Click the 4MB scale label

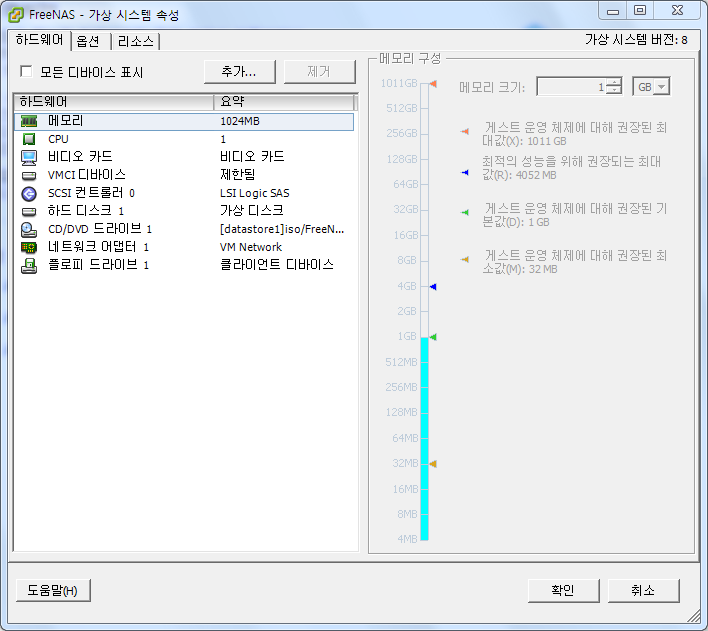407,539
